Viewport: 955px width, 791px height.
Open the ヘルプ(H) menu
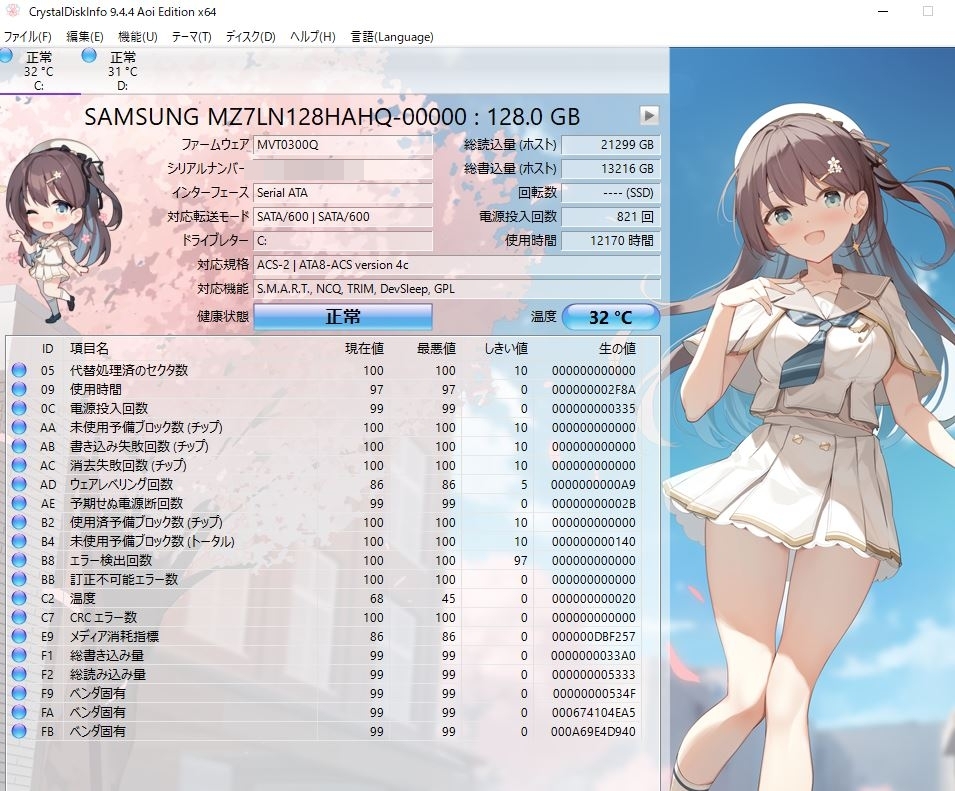pos(312,37)
